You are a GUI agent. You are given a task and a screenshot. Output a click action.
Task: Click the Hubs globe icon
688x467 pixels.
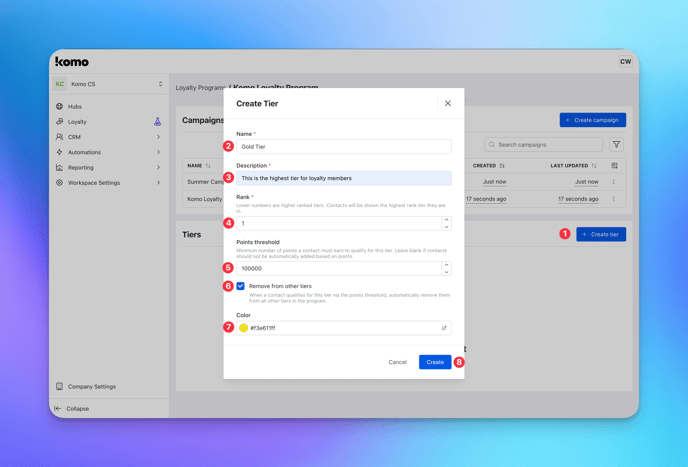(x=59, y=106)
